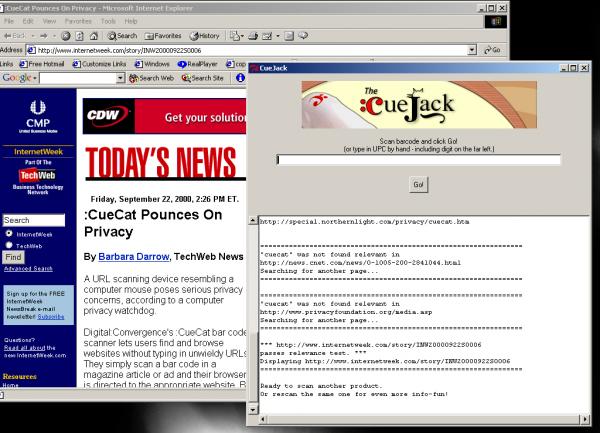
Task: Select the TechWeb radio button
Action: (x=9, y=245)
